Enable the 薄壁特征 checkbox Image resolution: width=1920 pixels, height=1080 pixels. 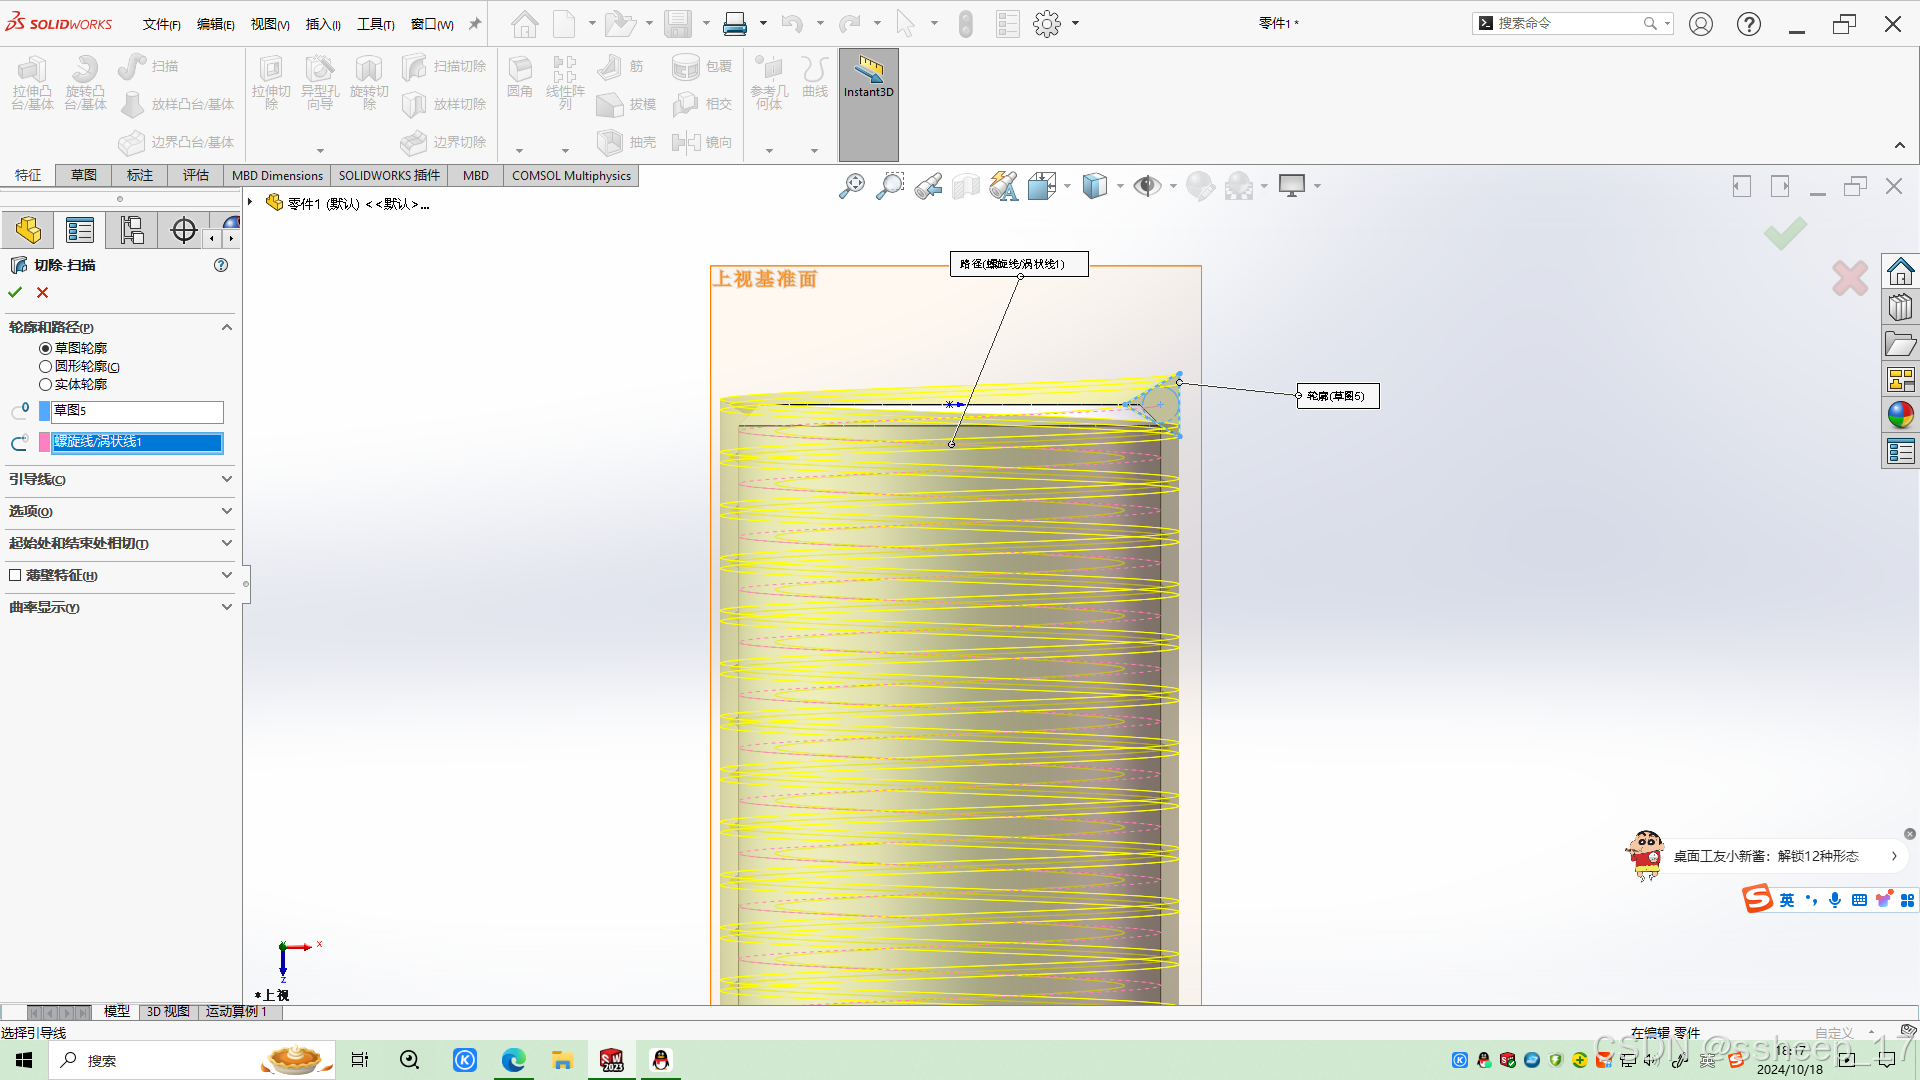[15, 575]
